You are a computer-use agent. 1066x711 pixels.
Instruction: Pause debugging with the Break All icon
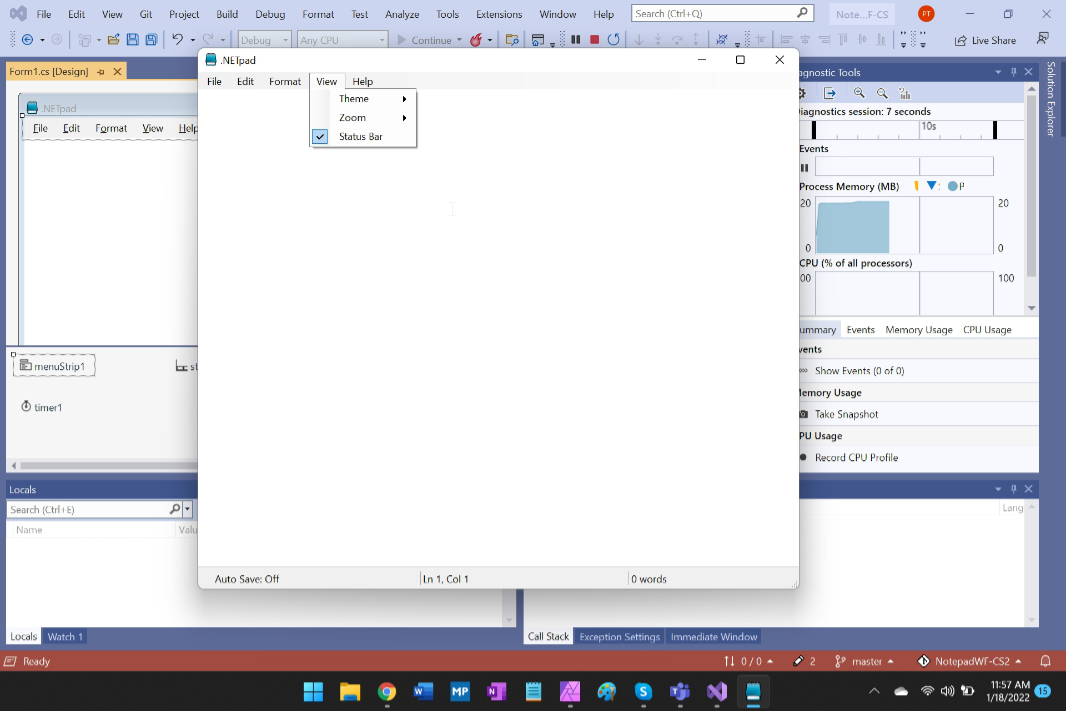pyautogui.click(x=576, y=40)
